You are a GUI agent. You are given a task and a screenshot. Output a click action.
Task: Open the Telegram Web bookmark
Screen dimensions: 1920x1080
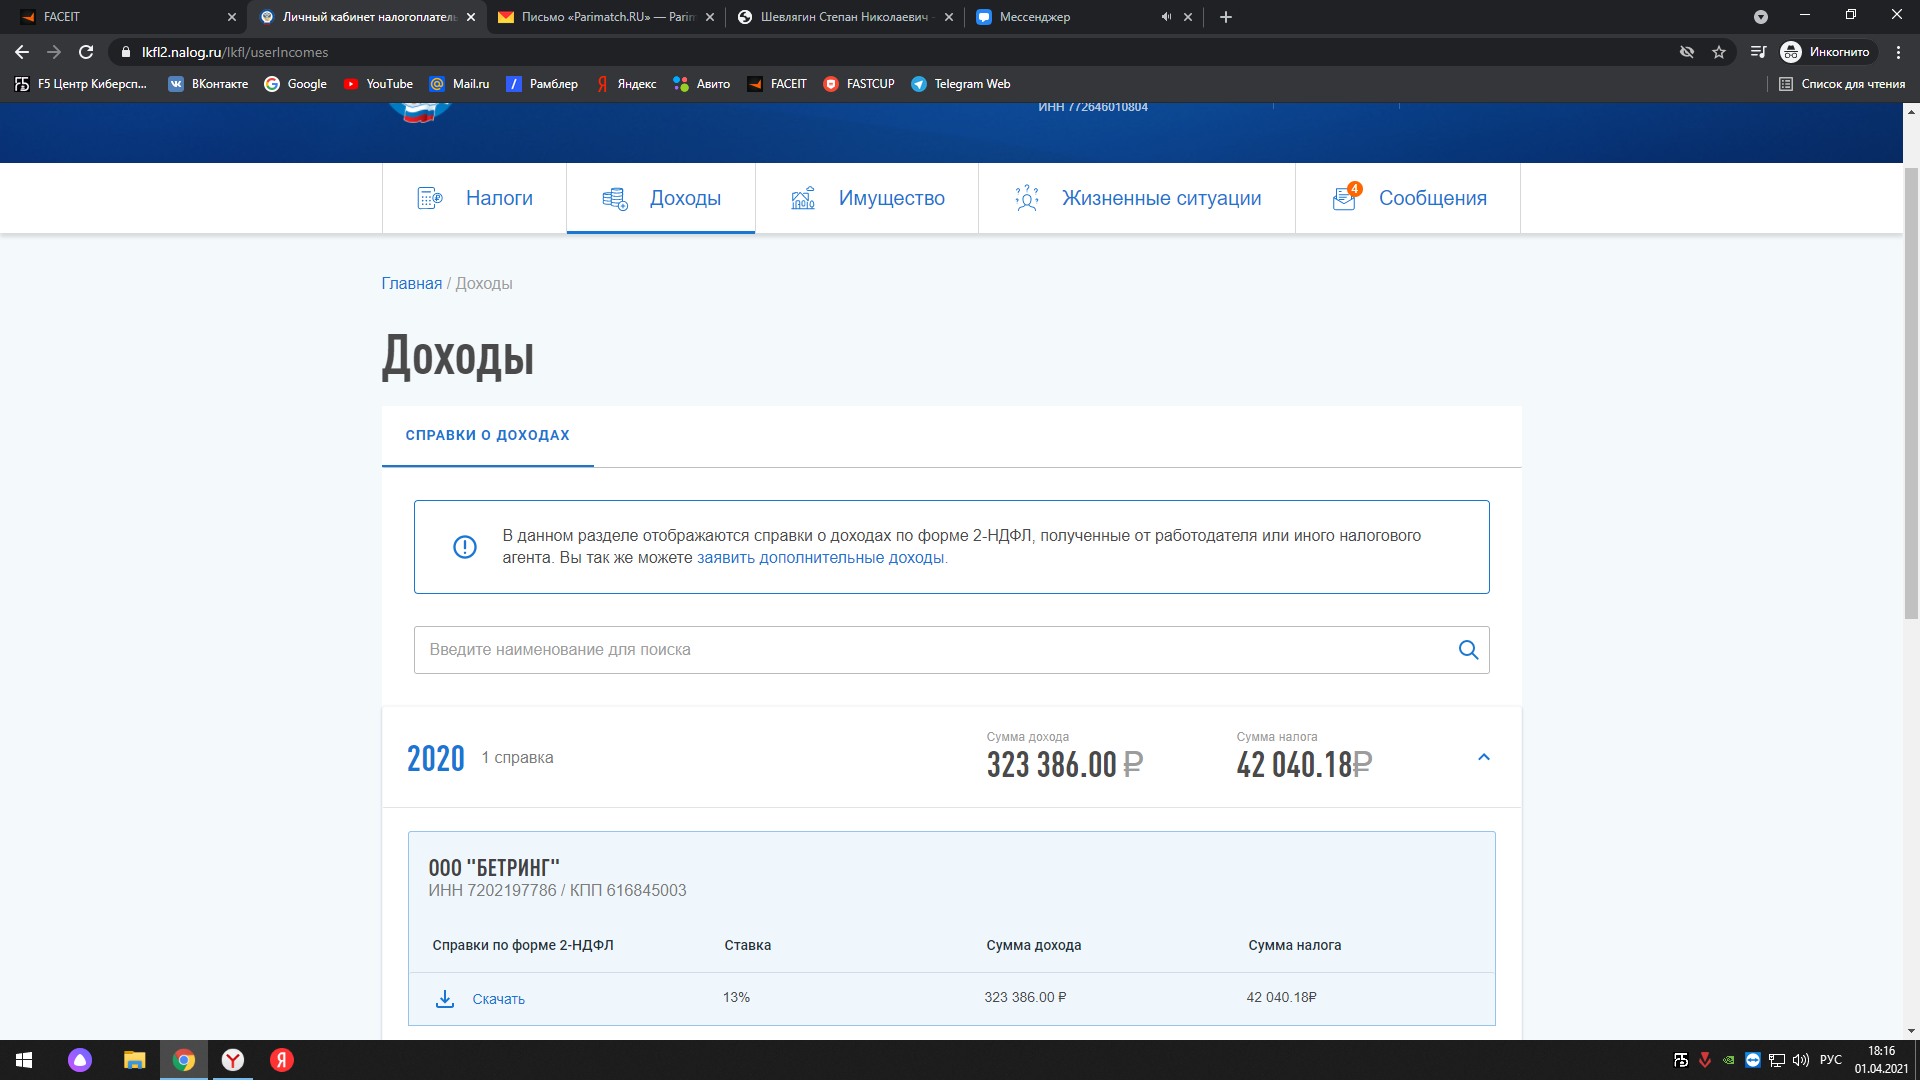tap(960, 84)
